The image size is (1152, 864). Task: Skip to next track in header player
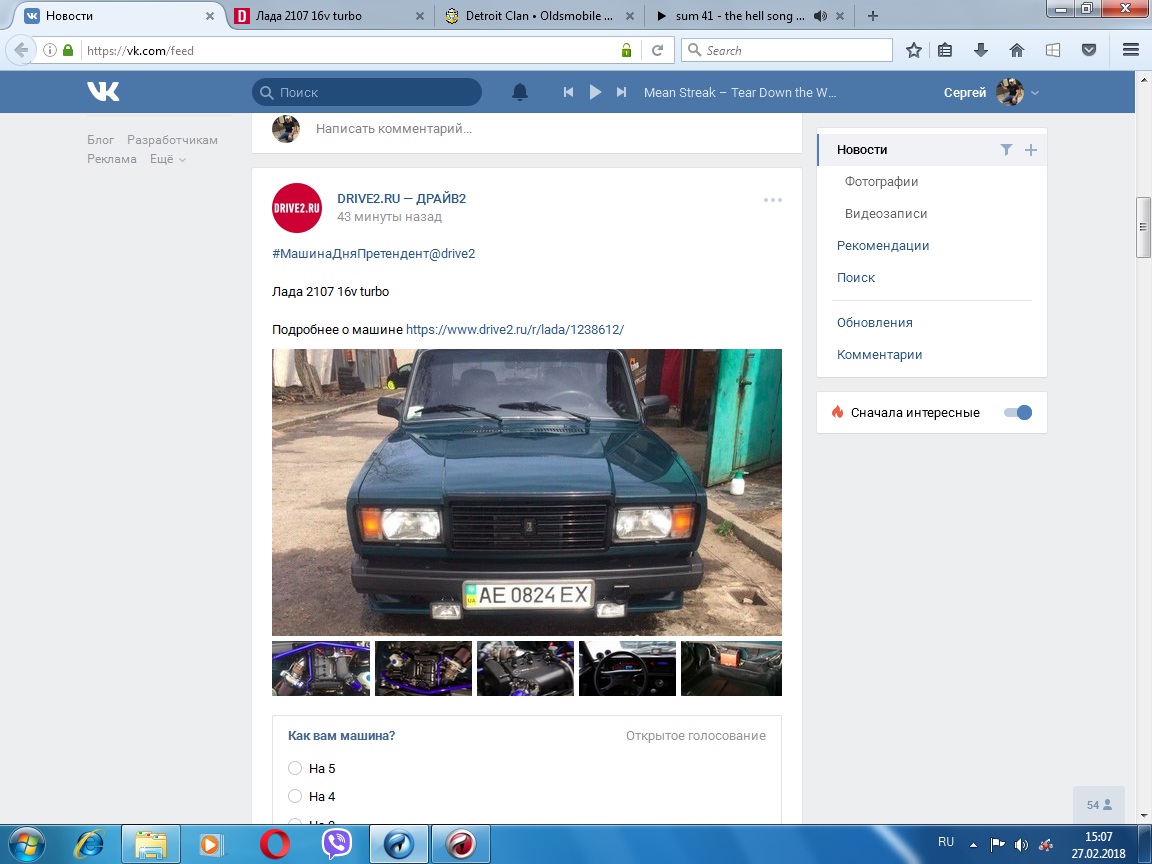pyautogui.click(x=621, y=92)
